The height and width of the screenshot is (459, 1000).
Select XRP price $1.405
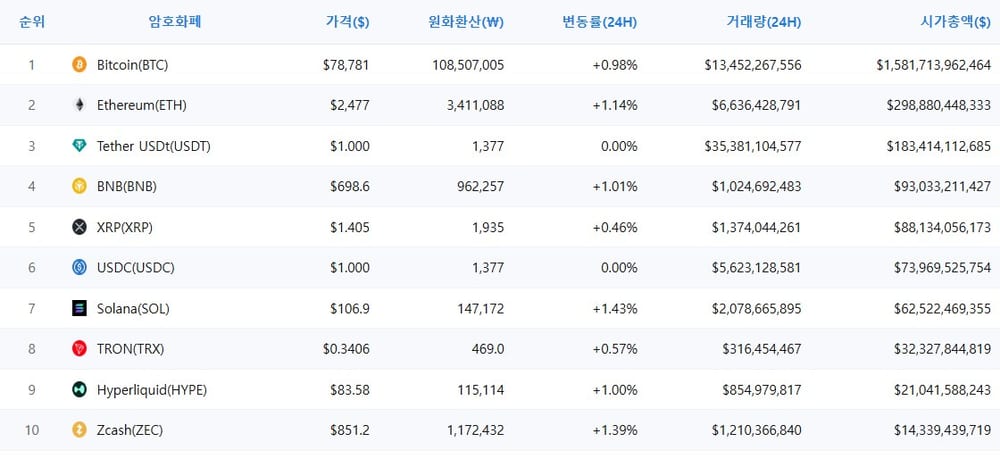(349, 228)
